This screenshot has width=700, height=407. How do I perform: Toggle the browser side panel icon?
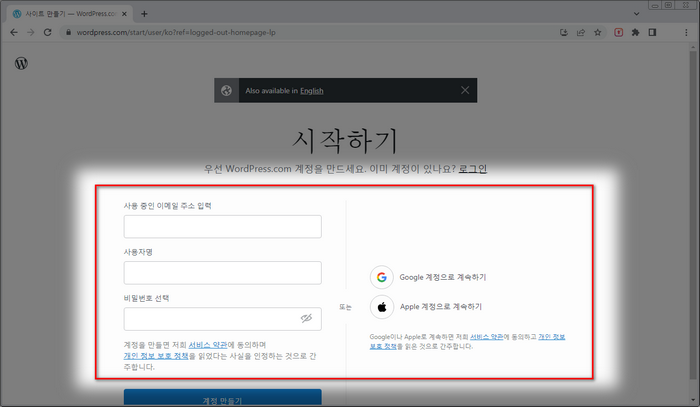click(x=652, y=32)
